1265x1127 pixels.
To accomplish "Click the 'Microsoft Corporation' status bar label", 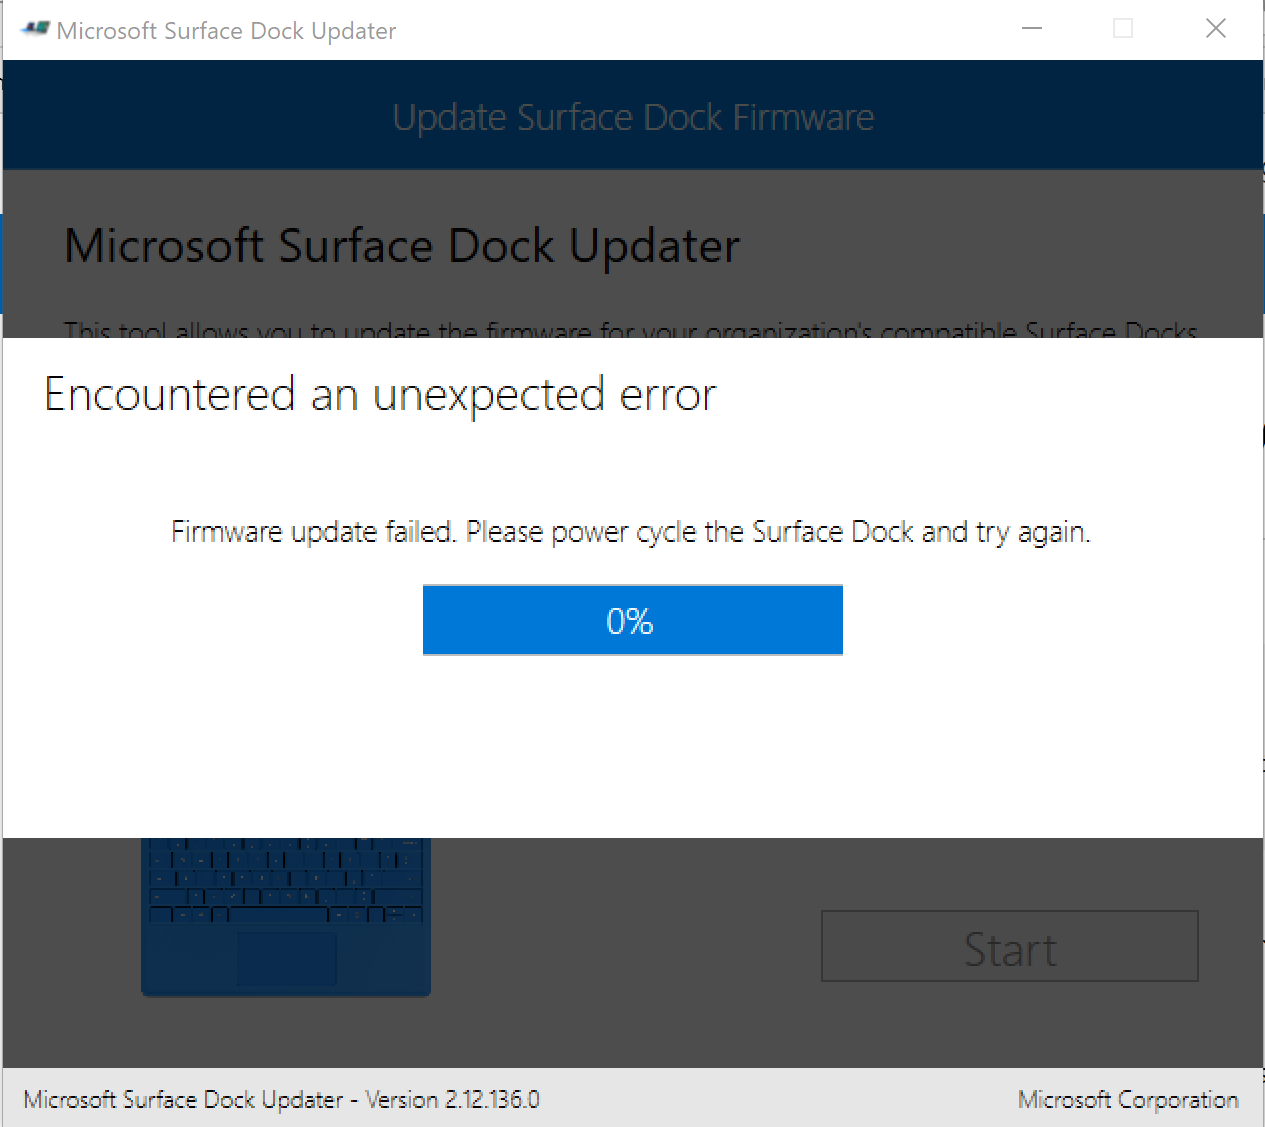I will [1127, 1099].
